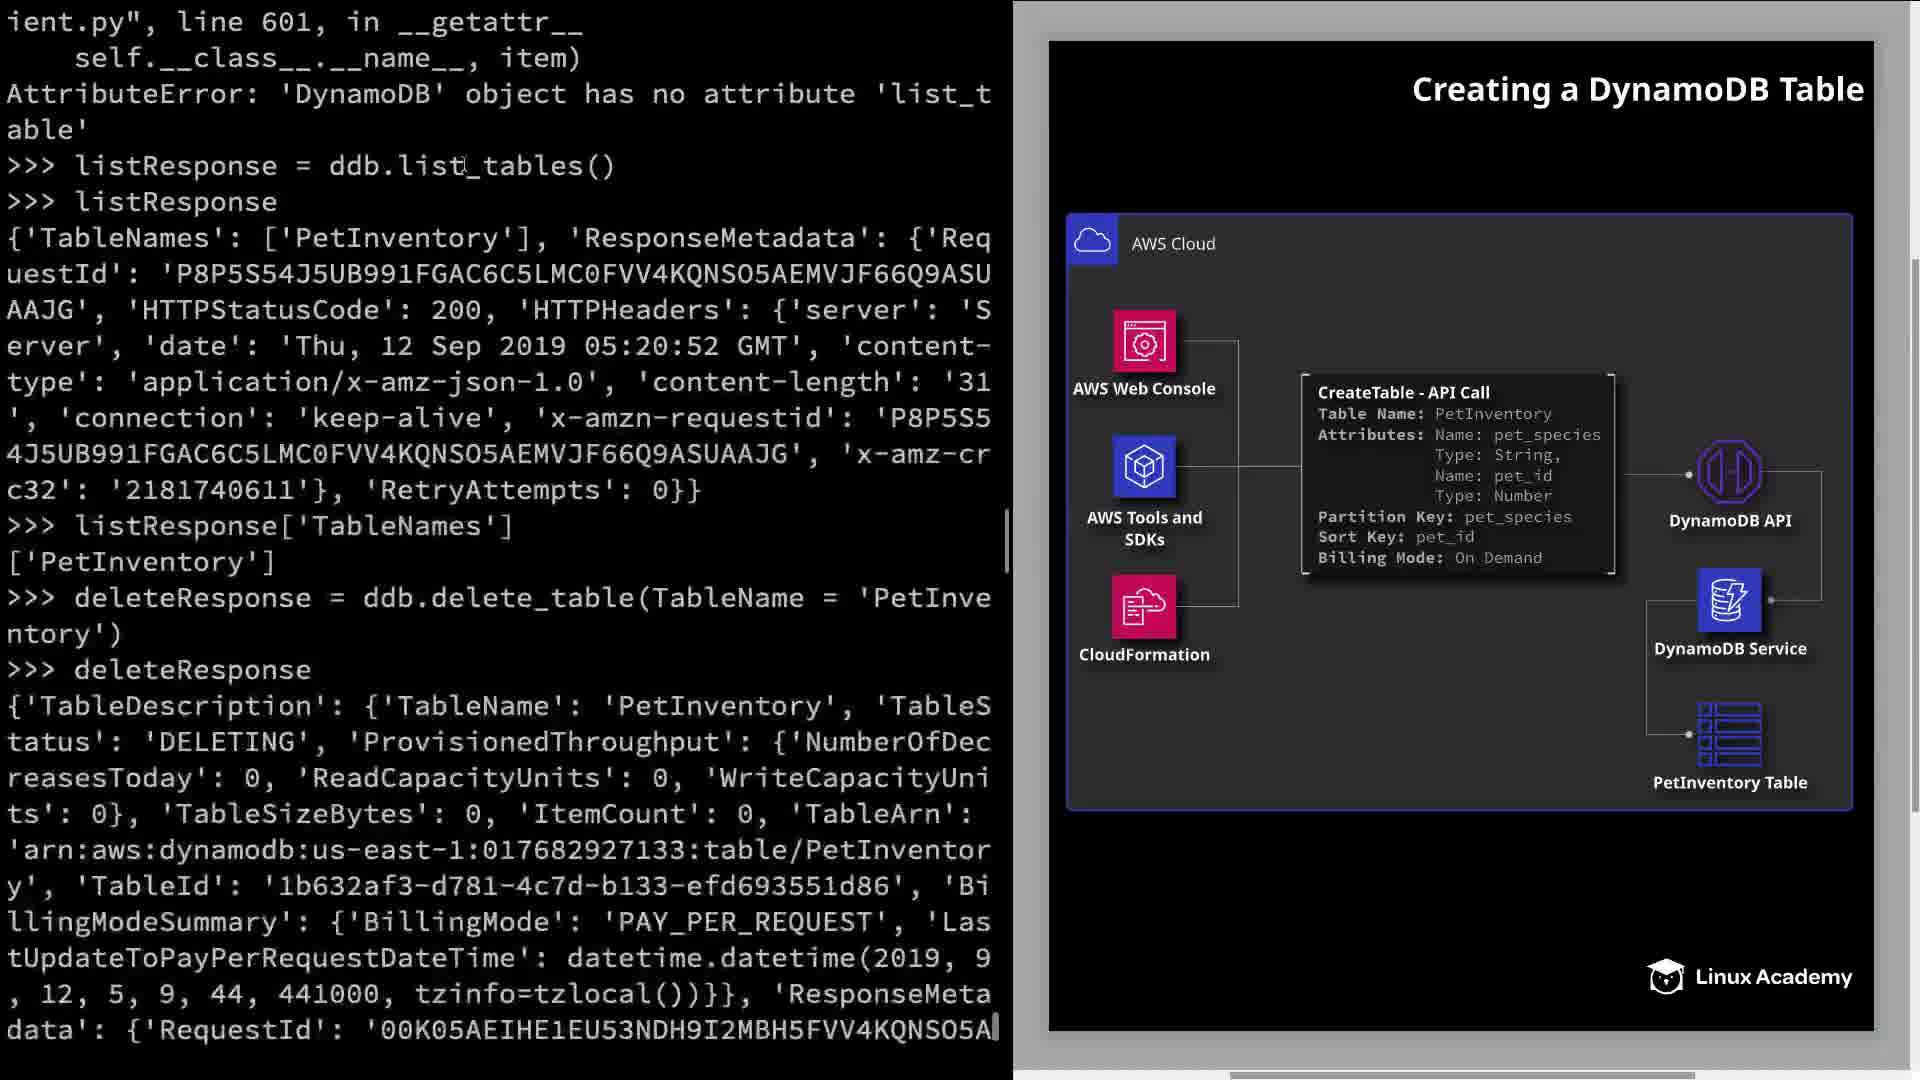Click the horizontal scrollbar beneath the slide

click(x=1461, y=1075)
